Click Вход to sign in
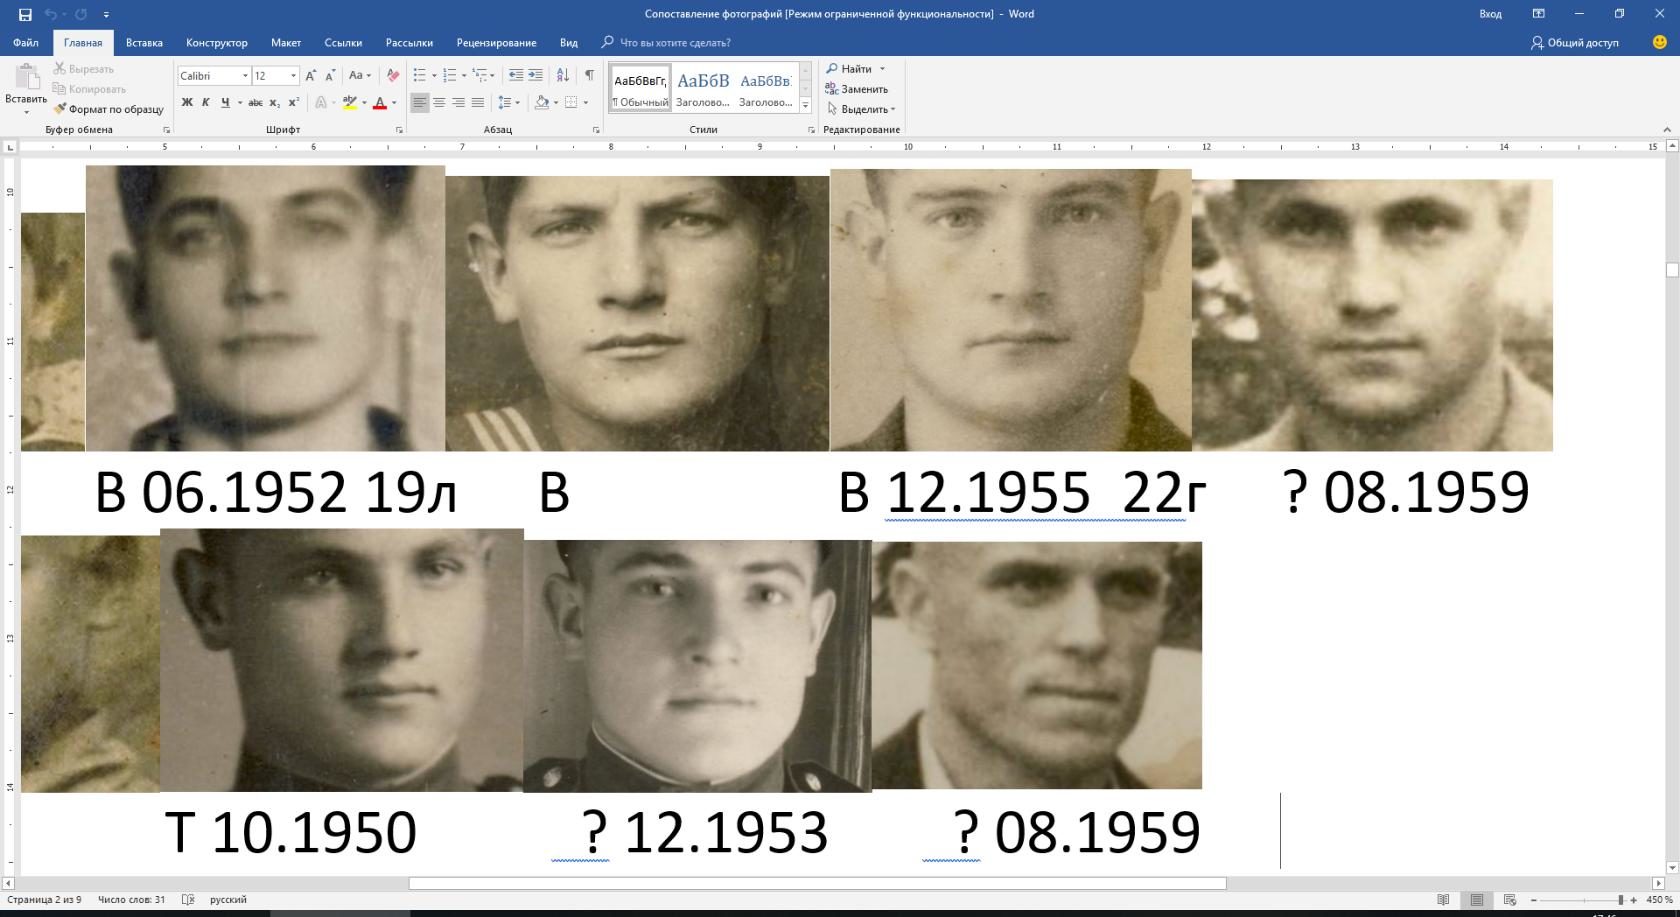The height and width of the screenshot is (917, 1680). click(x=1490, y=14)
